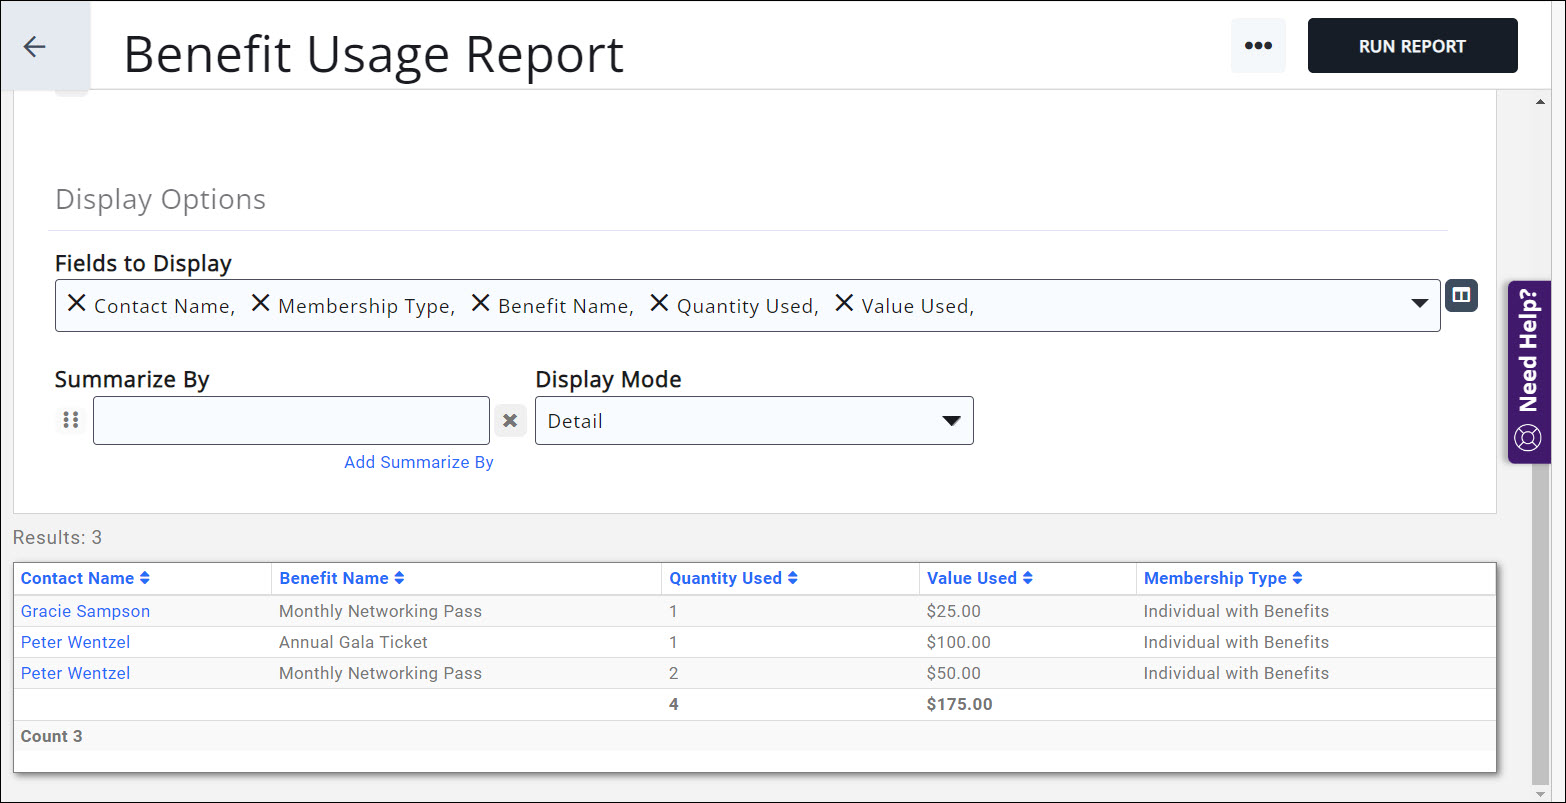Grab the Summarize By drag handle
Screen dimensions: 1566x803
(x=70, y=421)
